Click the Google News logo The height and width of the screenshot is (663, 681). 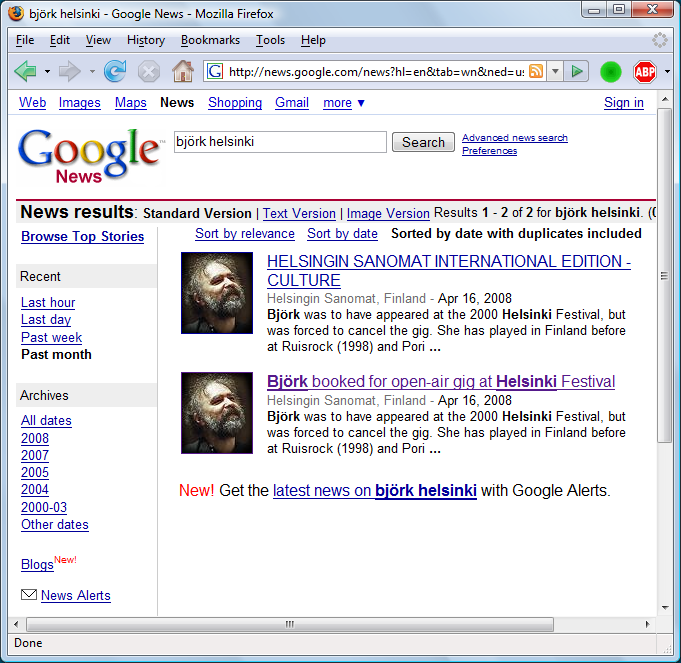(89, 155)
